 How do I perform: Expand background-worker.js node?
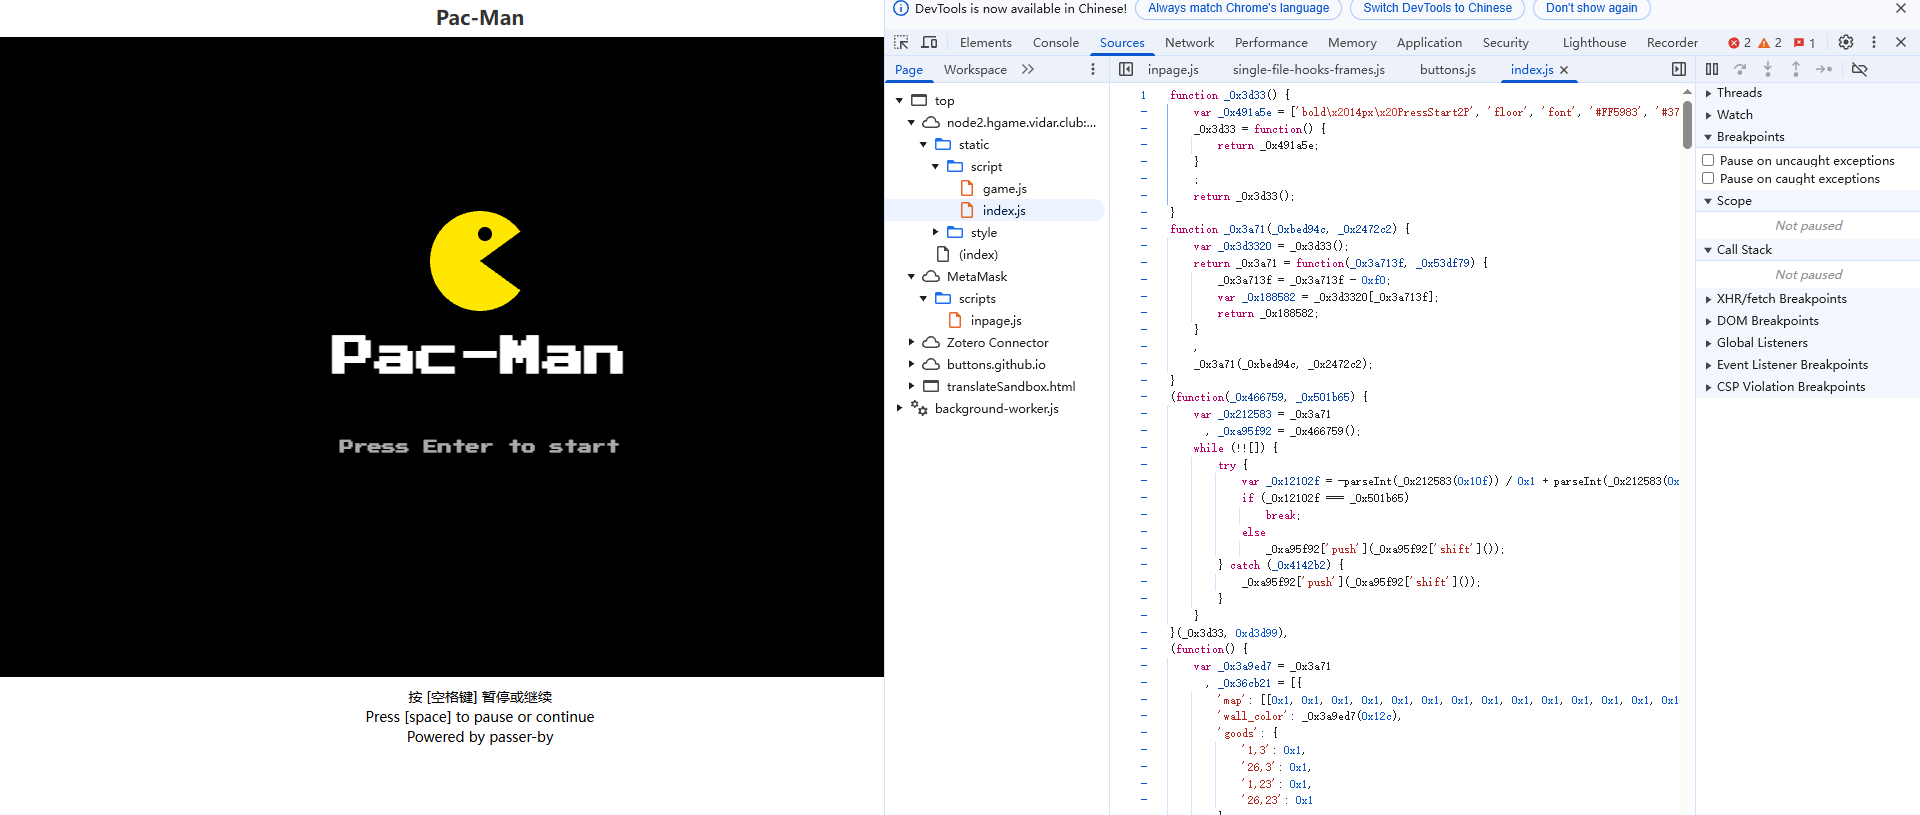(899, 408)
